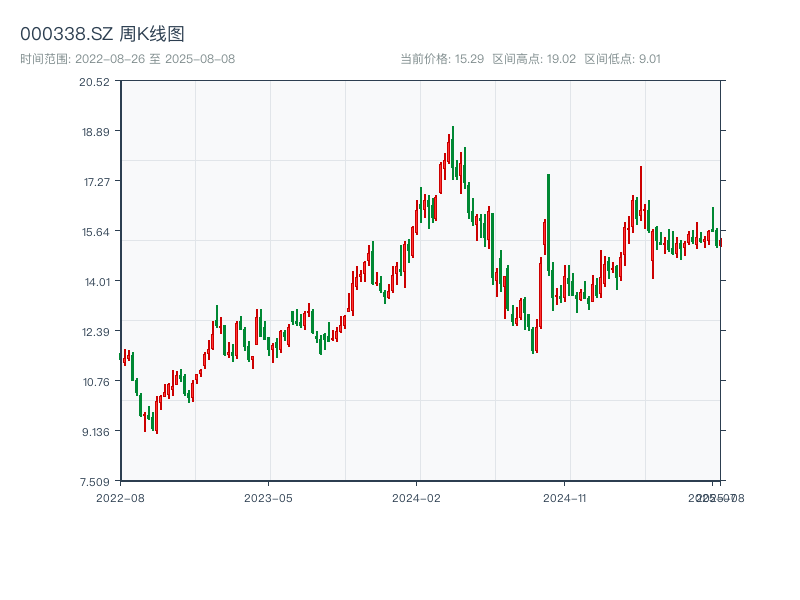Screen dimensions: 800x600
Task: Click the y-axis label 14.01
Action: tap(97, 282)
